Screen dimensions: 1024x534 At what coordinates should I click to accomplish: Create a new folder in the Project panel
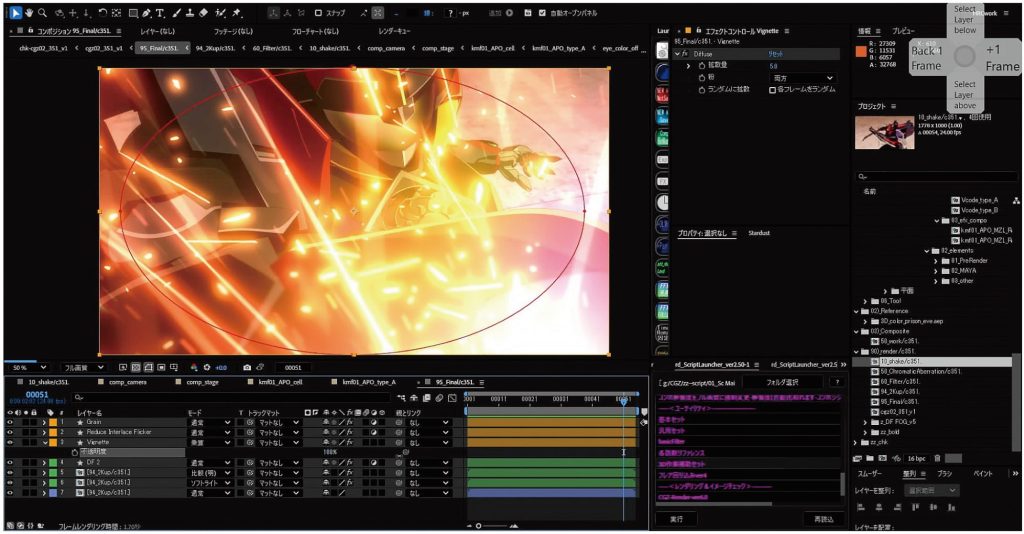point(871,458)
